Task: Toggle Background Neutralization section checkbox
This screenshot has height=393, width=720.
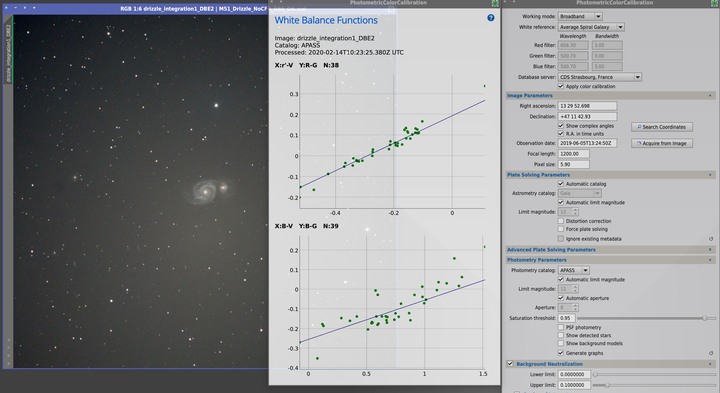Action: click(510, 364)
